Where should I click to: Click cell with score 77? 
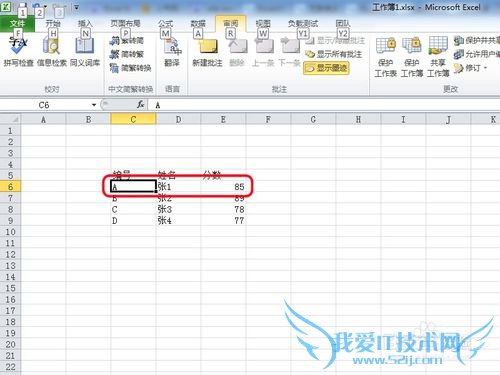(x=223, y=221)
